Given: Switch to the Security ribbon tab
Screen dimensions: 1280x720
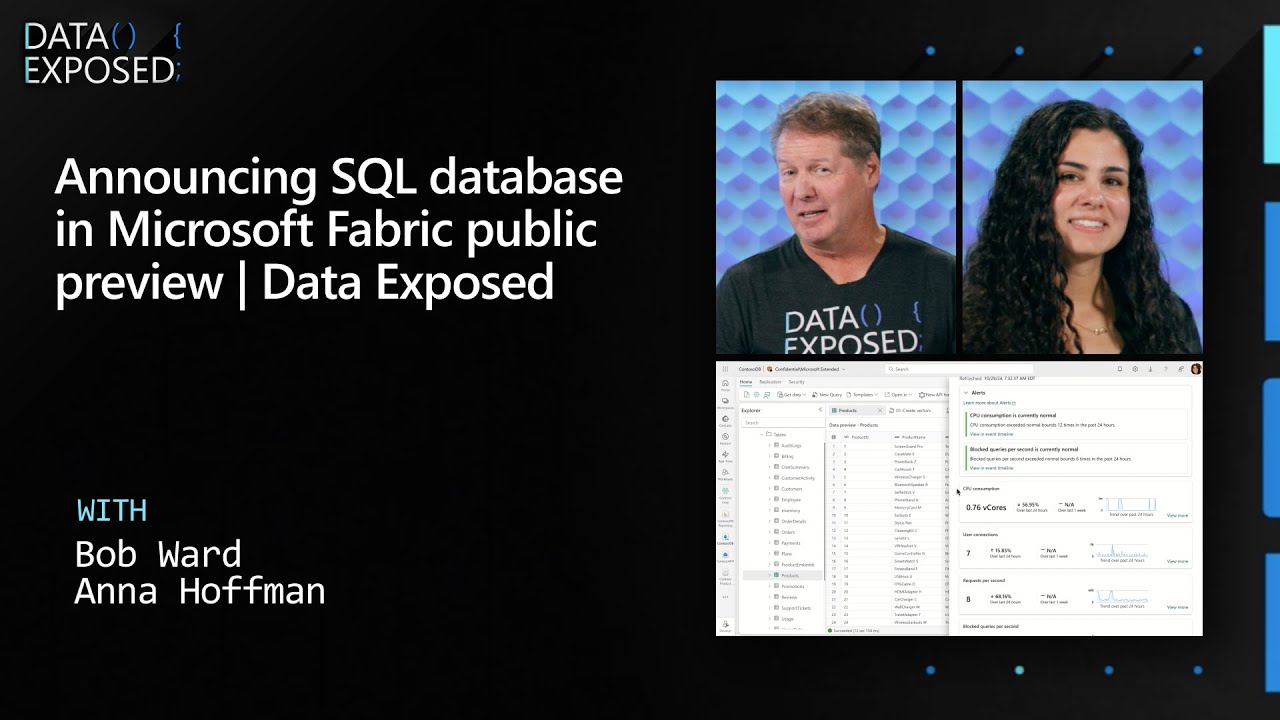Looking at the screenshot, I should pyautogui.click(x=797, y=382).
